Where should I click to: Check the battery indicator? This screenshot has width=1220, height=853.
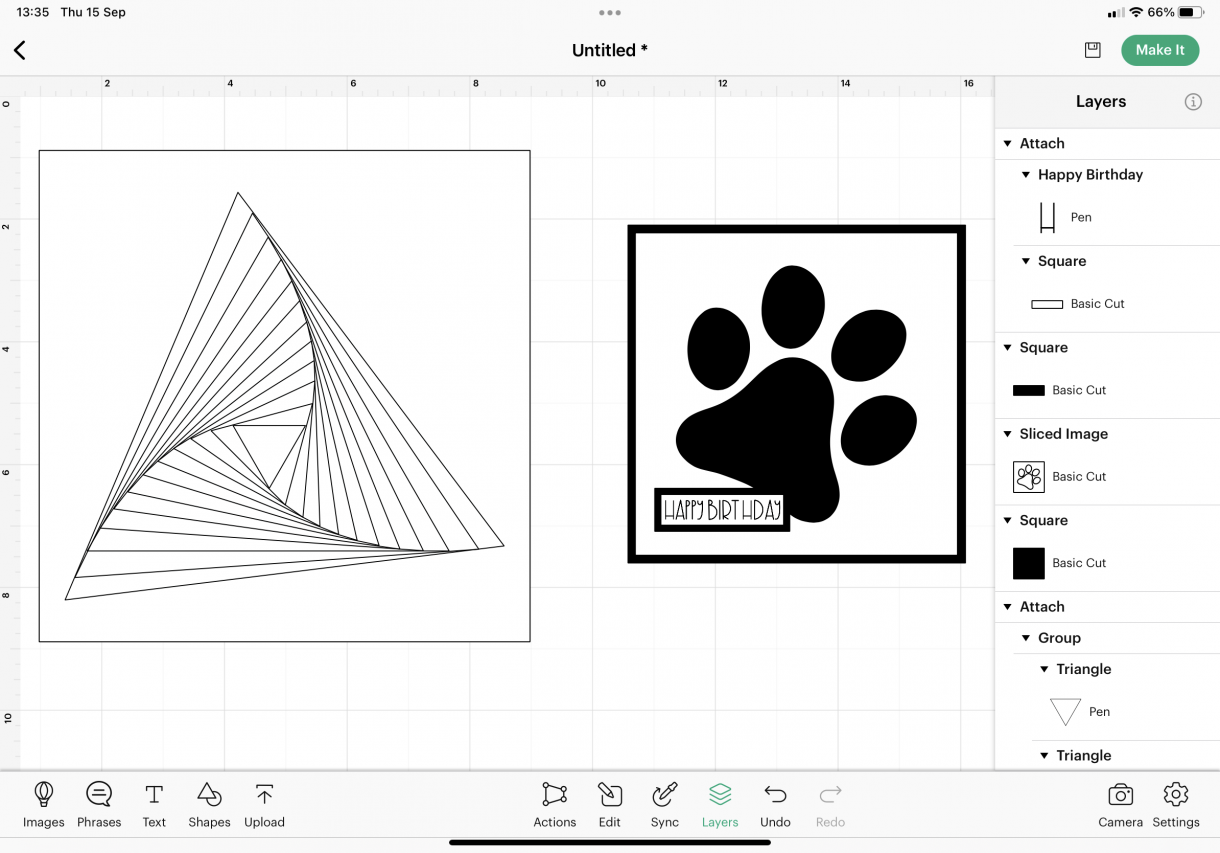(1190, 13)
